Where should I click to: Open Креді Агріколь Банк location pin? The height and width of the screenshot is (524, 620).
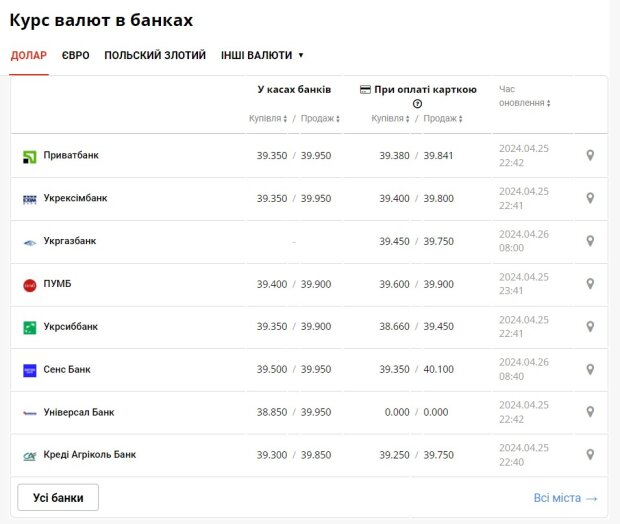[x=590, y=455]
